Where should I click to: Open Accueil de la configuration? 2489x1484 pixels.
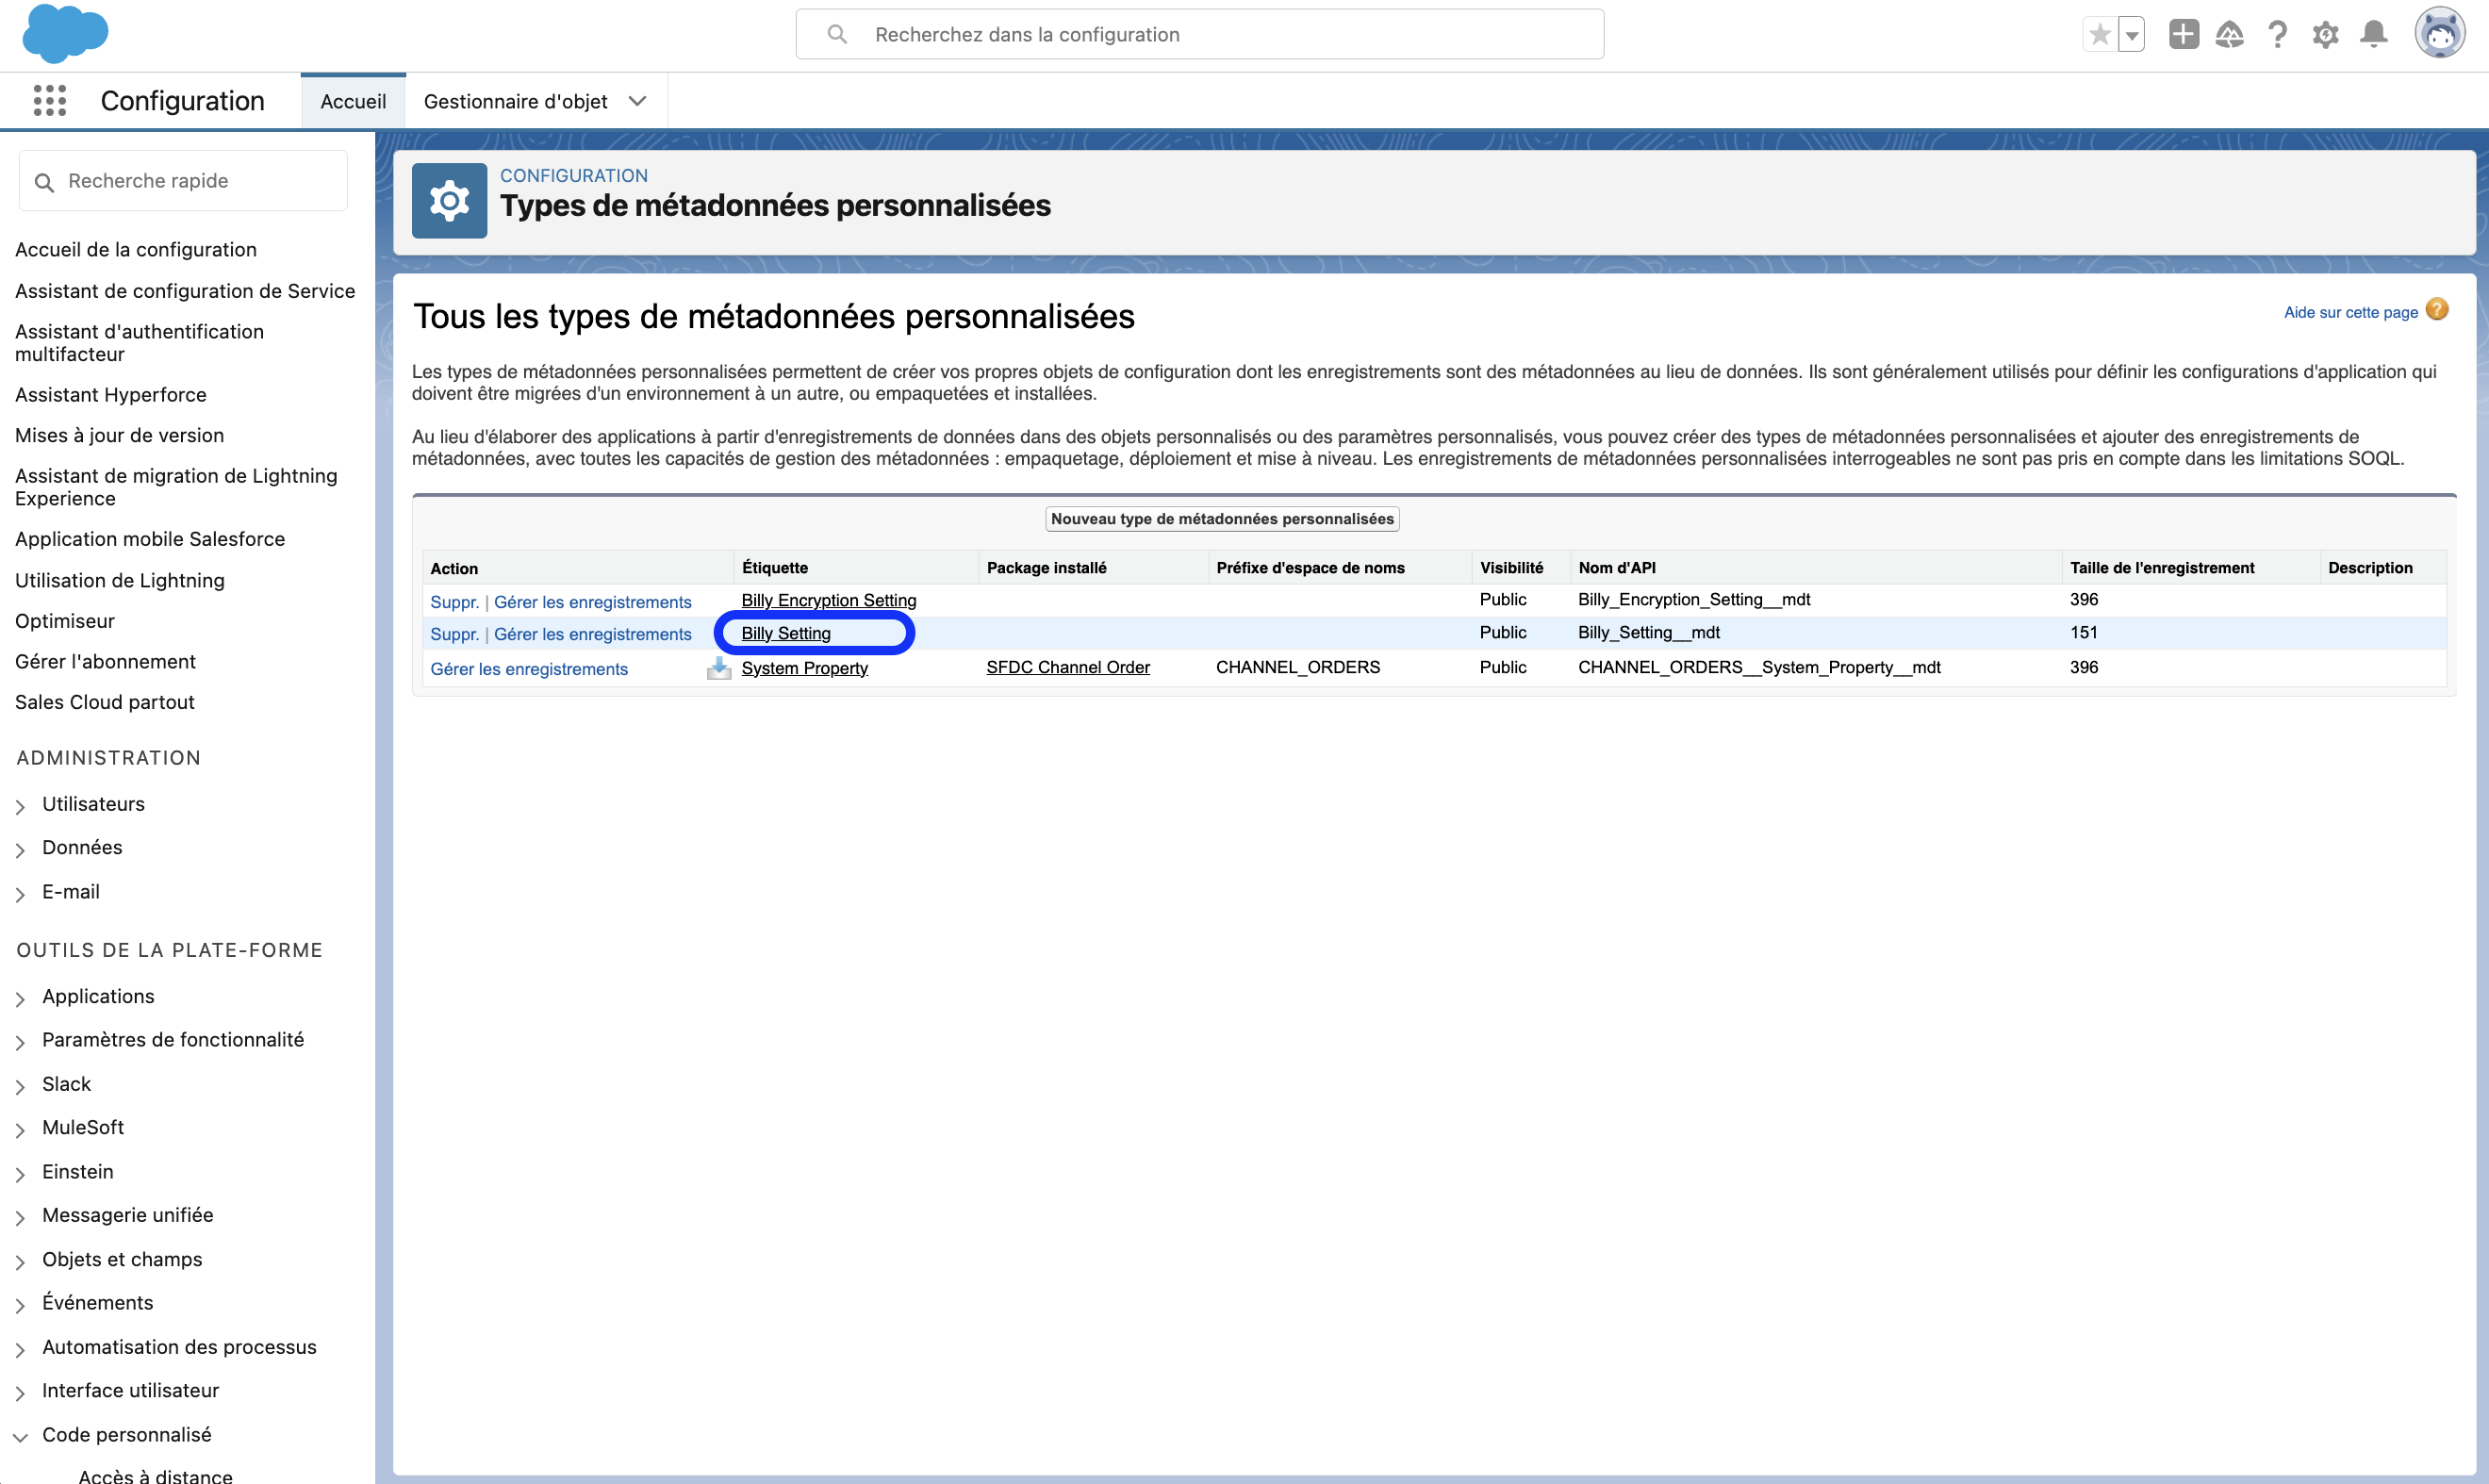coord(136,250)
